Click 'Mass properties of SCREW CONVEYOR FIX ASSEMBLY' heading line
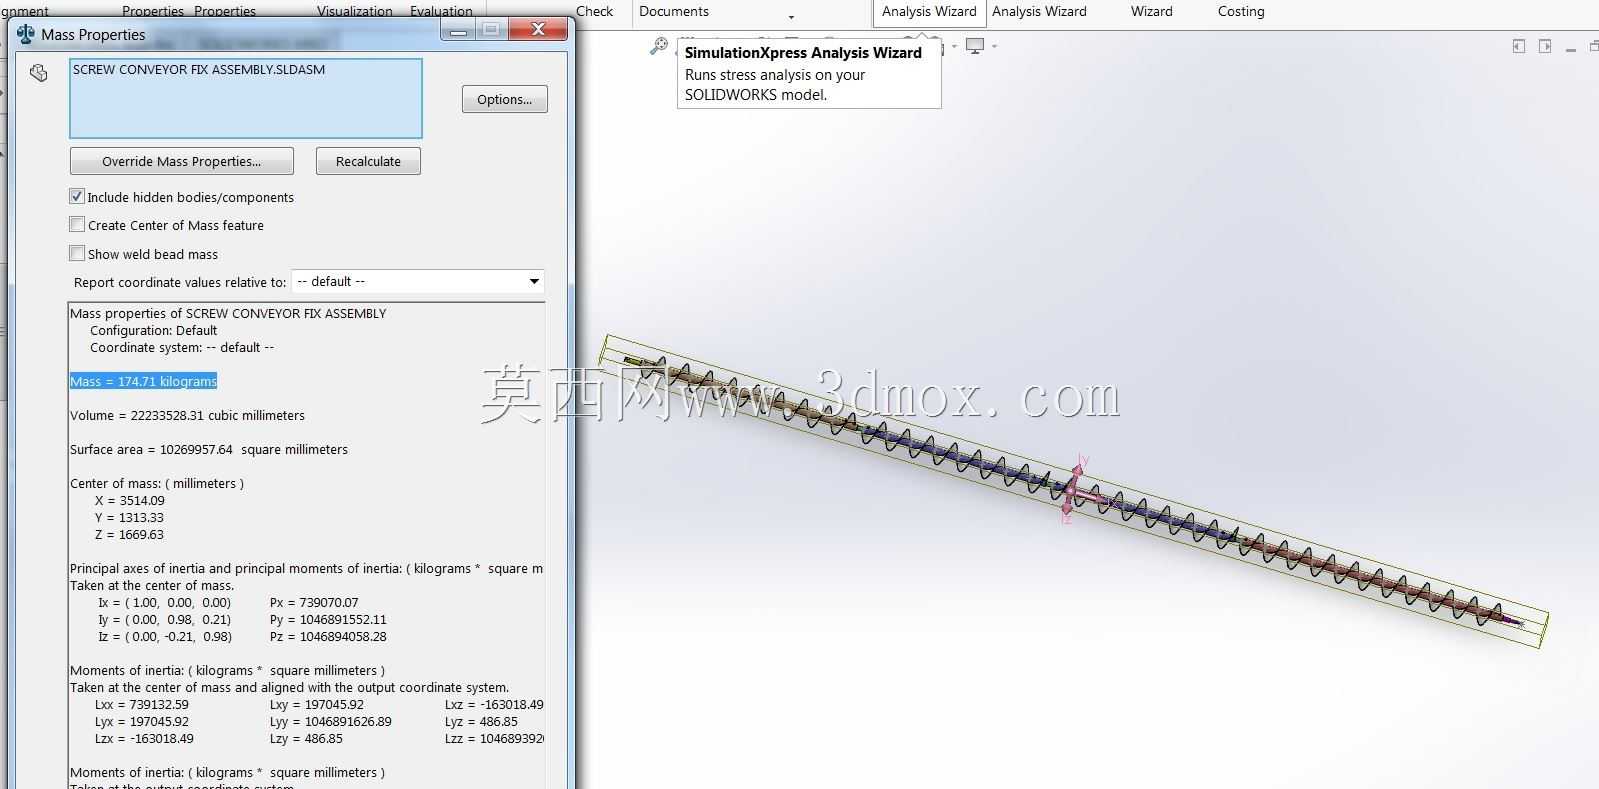 pyautogui.click(x=228, y=313)
